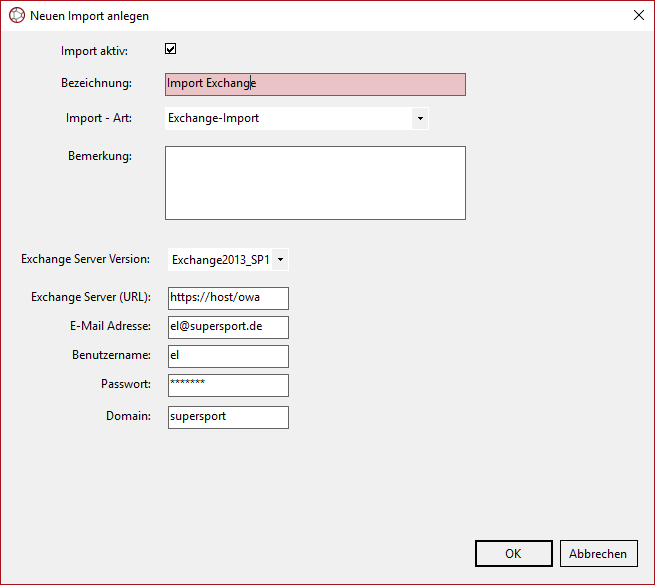Open the Import-Art dropdown

(420, 119)
